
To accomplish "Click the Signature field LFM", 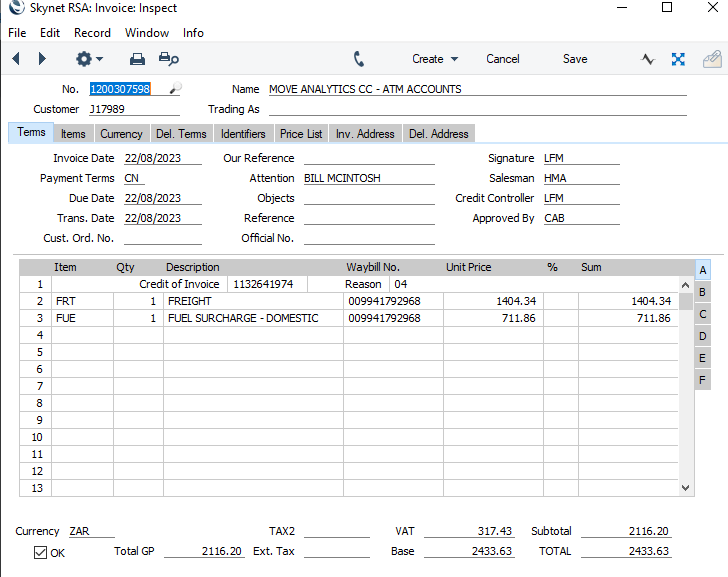I will [x=581, y=158].
